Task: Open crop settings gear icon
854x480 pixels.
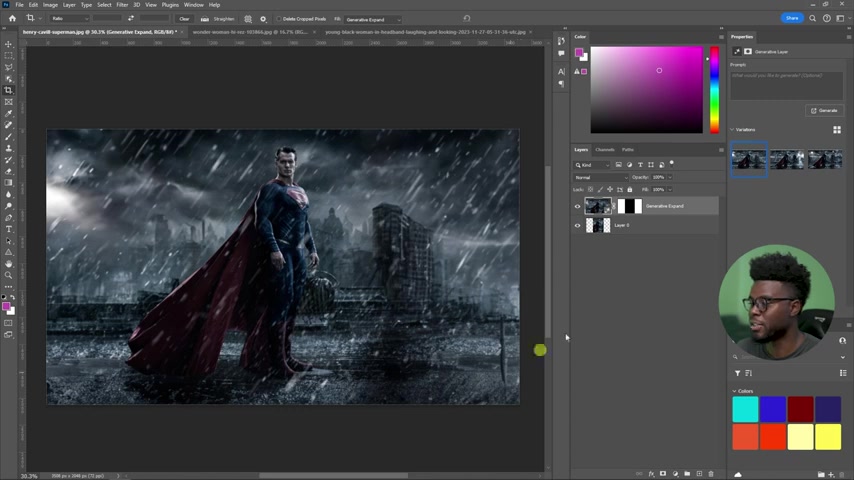Action: (x=263, y=19)
